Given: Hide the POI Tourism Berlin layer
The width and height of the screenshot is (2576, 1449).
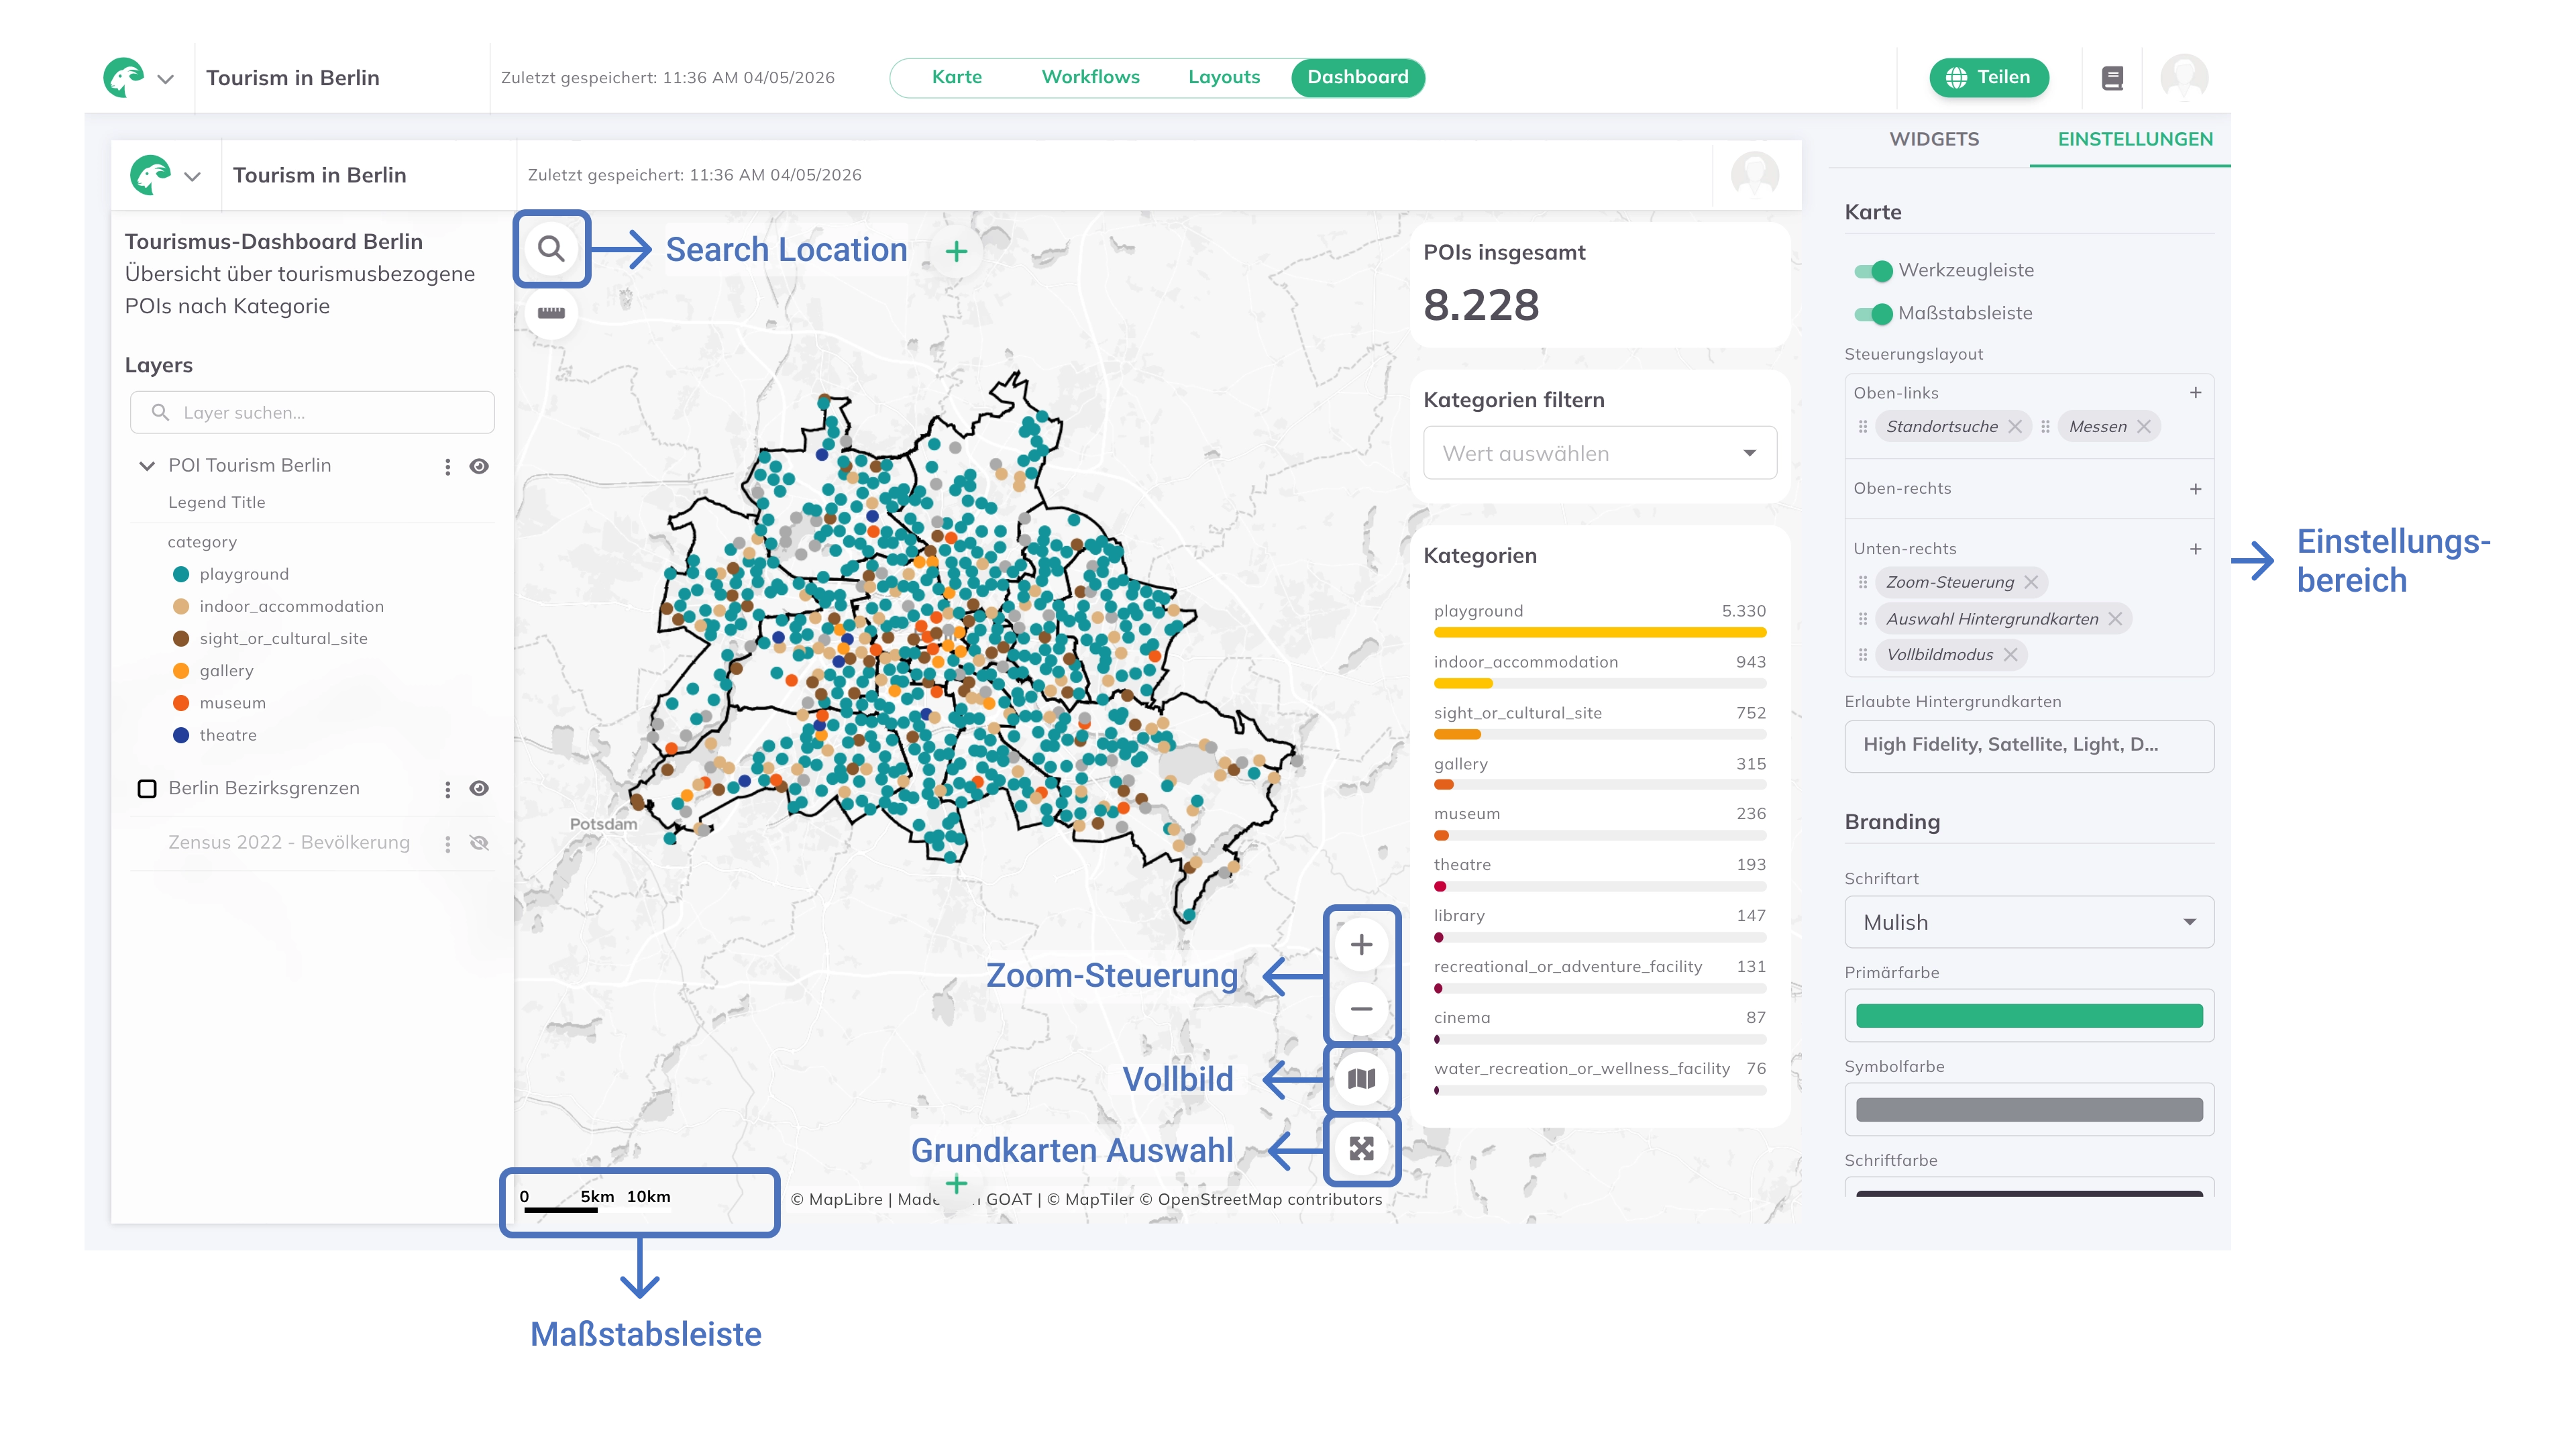Looking at the screenshot, I should [x=479, y=466].
